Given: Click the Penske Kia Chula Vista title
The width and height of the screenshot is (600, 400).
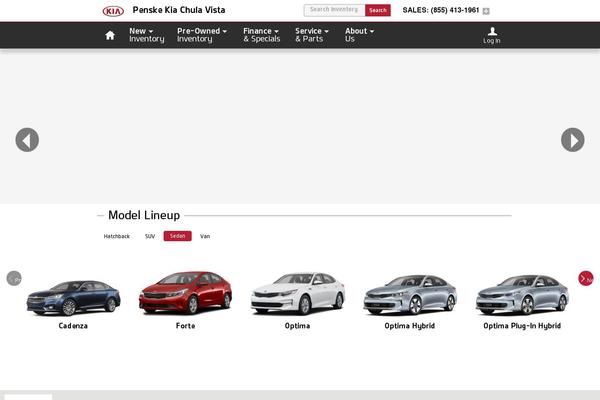Looking at the screenshot, I should (179, 10).
